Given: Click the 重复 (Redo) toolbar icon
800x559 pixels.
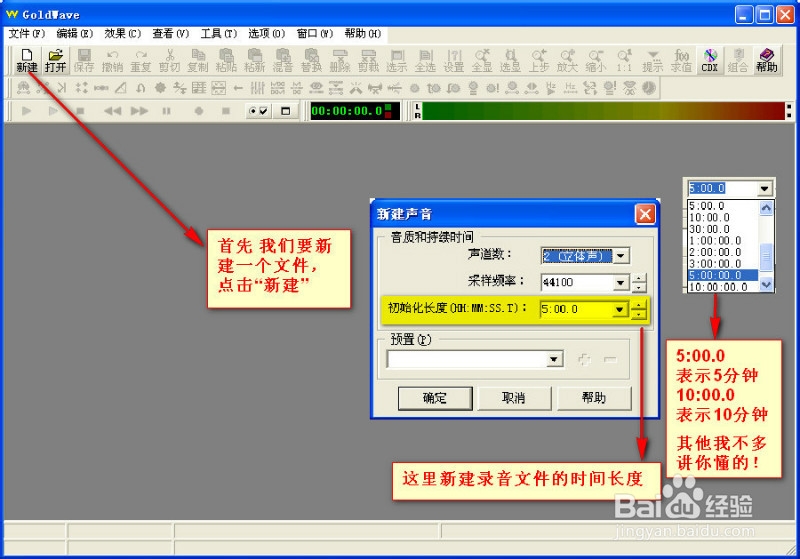Looking at the screenshot, I should (141, 60).
